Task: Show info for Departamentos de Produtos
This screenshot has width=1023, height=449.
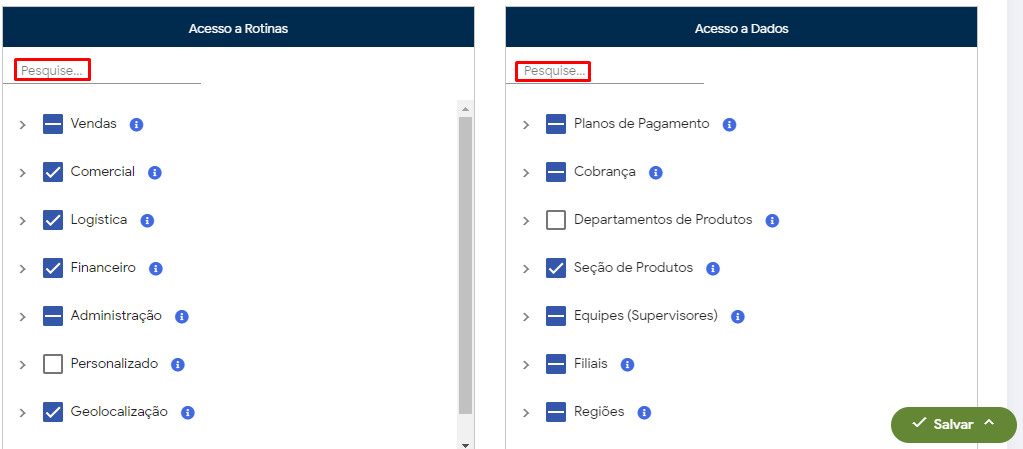Action: click(x=772, y=220)
